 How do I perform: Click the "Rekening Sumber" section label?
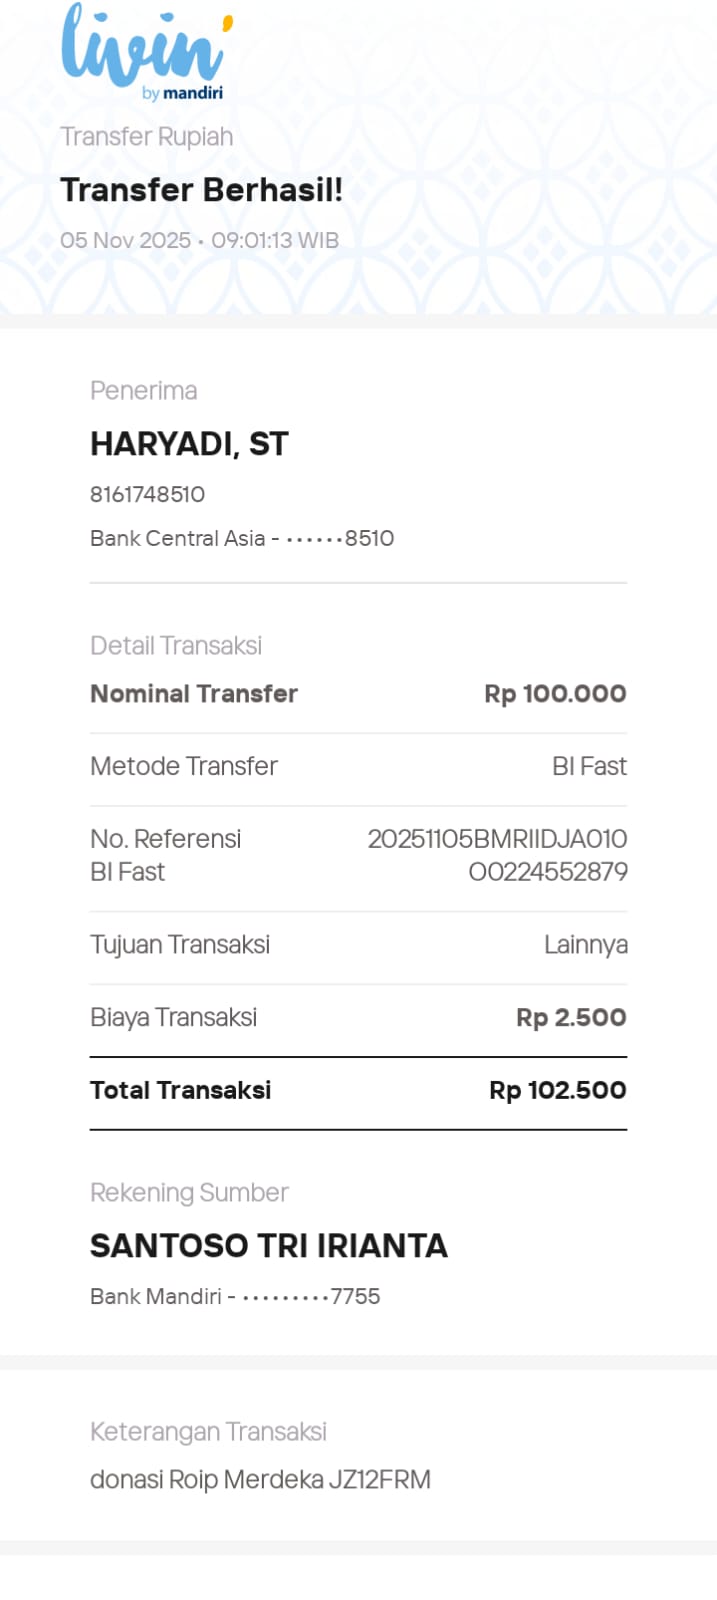189,1193
